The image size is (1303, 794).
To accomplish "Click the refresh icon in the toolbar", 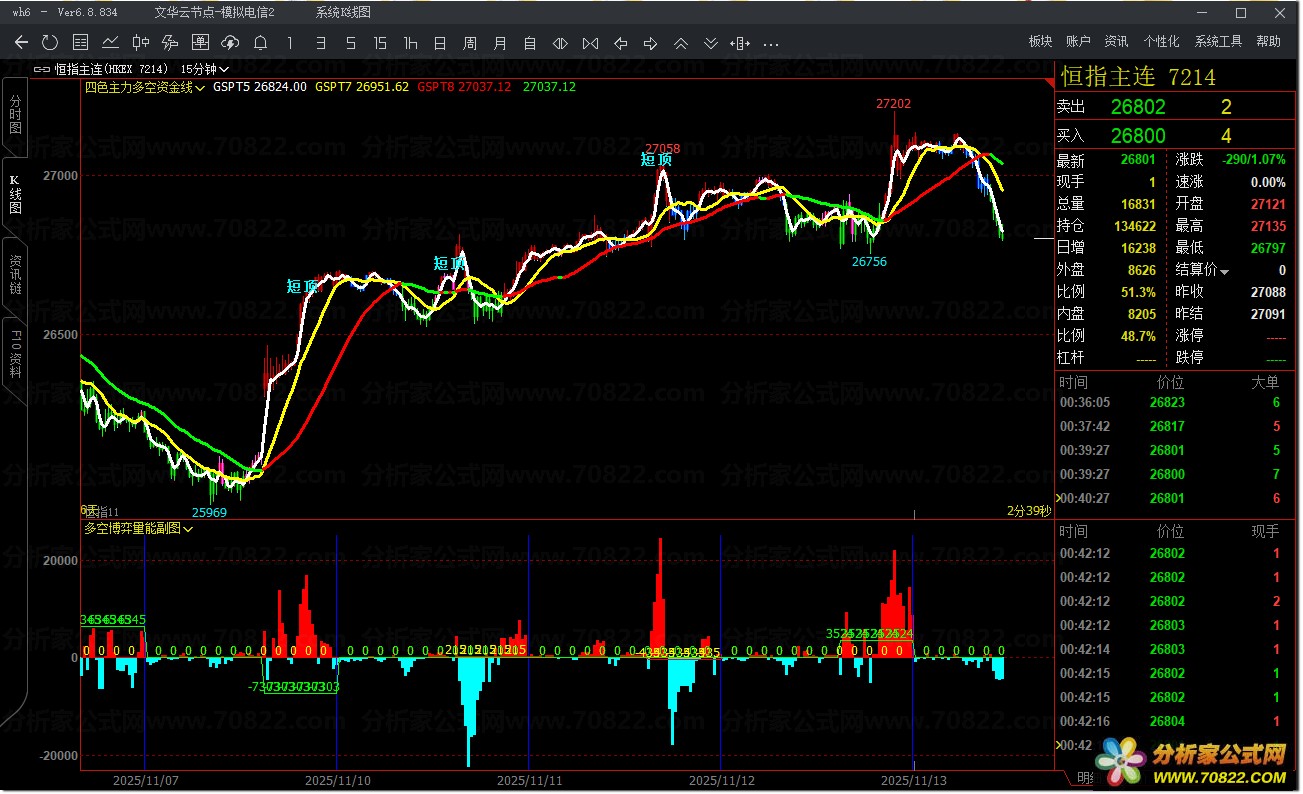I will tap(50, 42).
